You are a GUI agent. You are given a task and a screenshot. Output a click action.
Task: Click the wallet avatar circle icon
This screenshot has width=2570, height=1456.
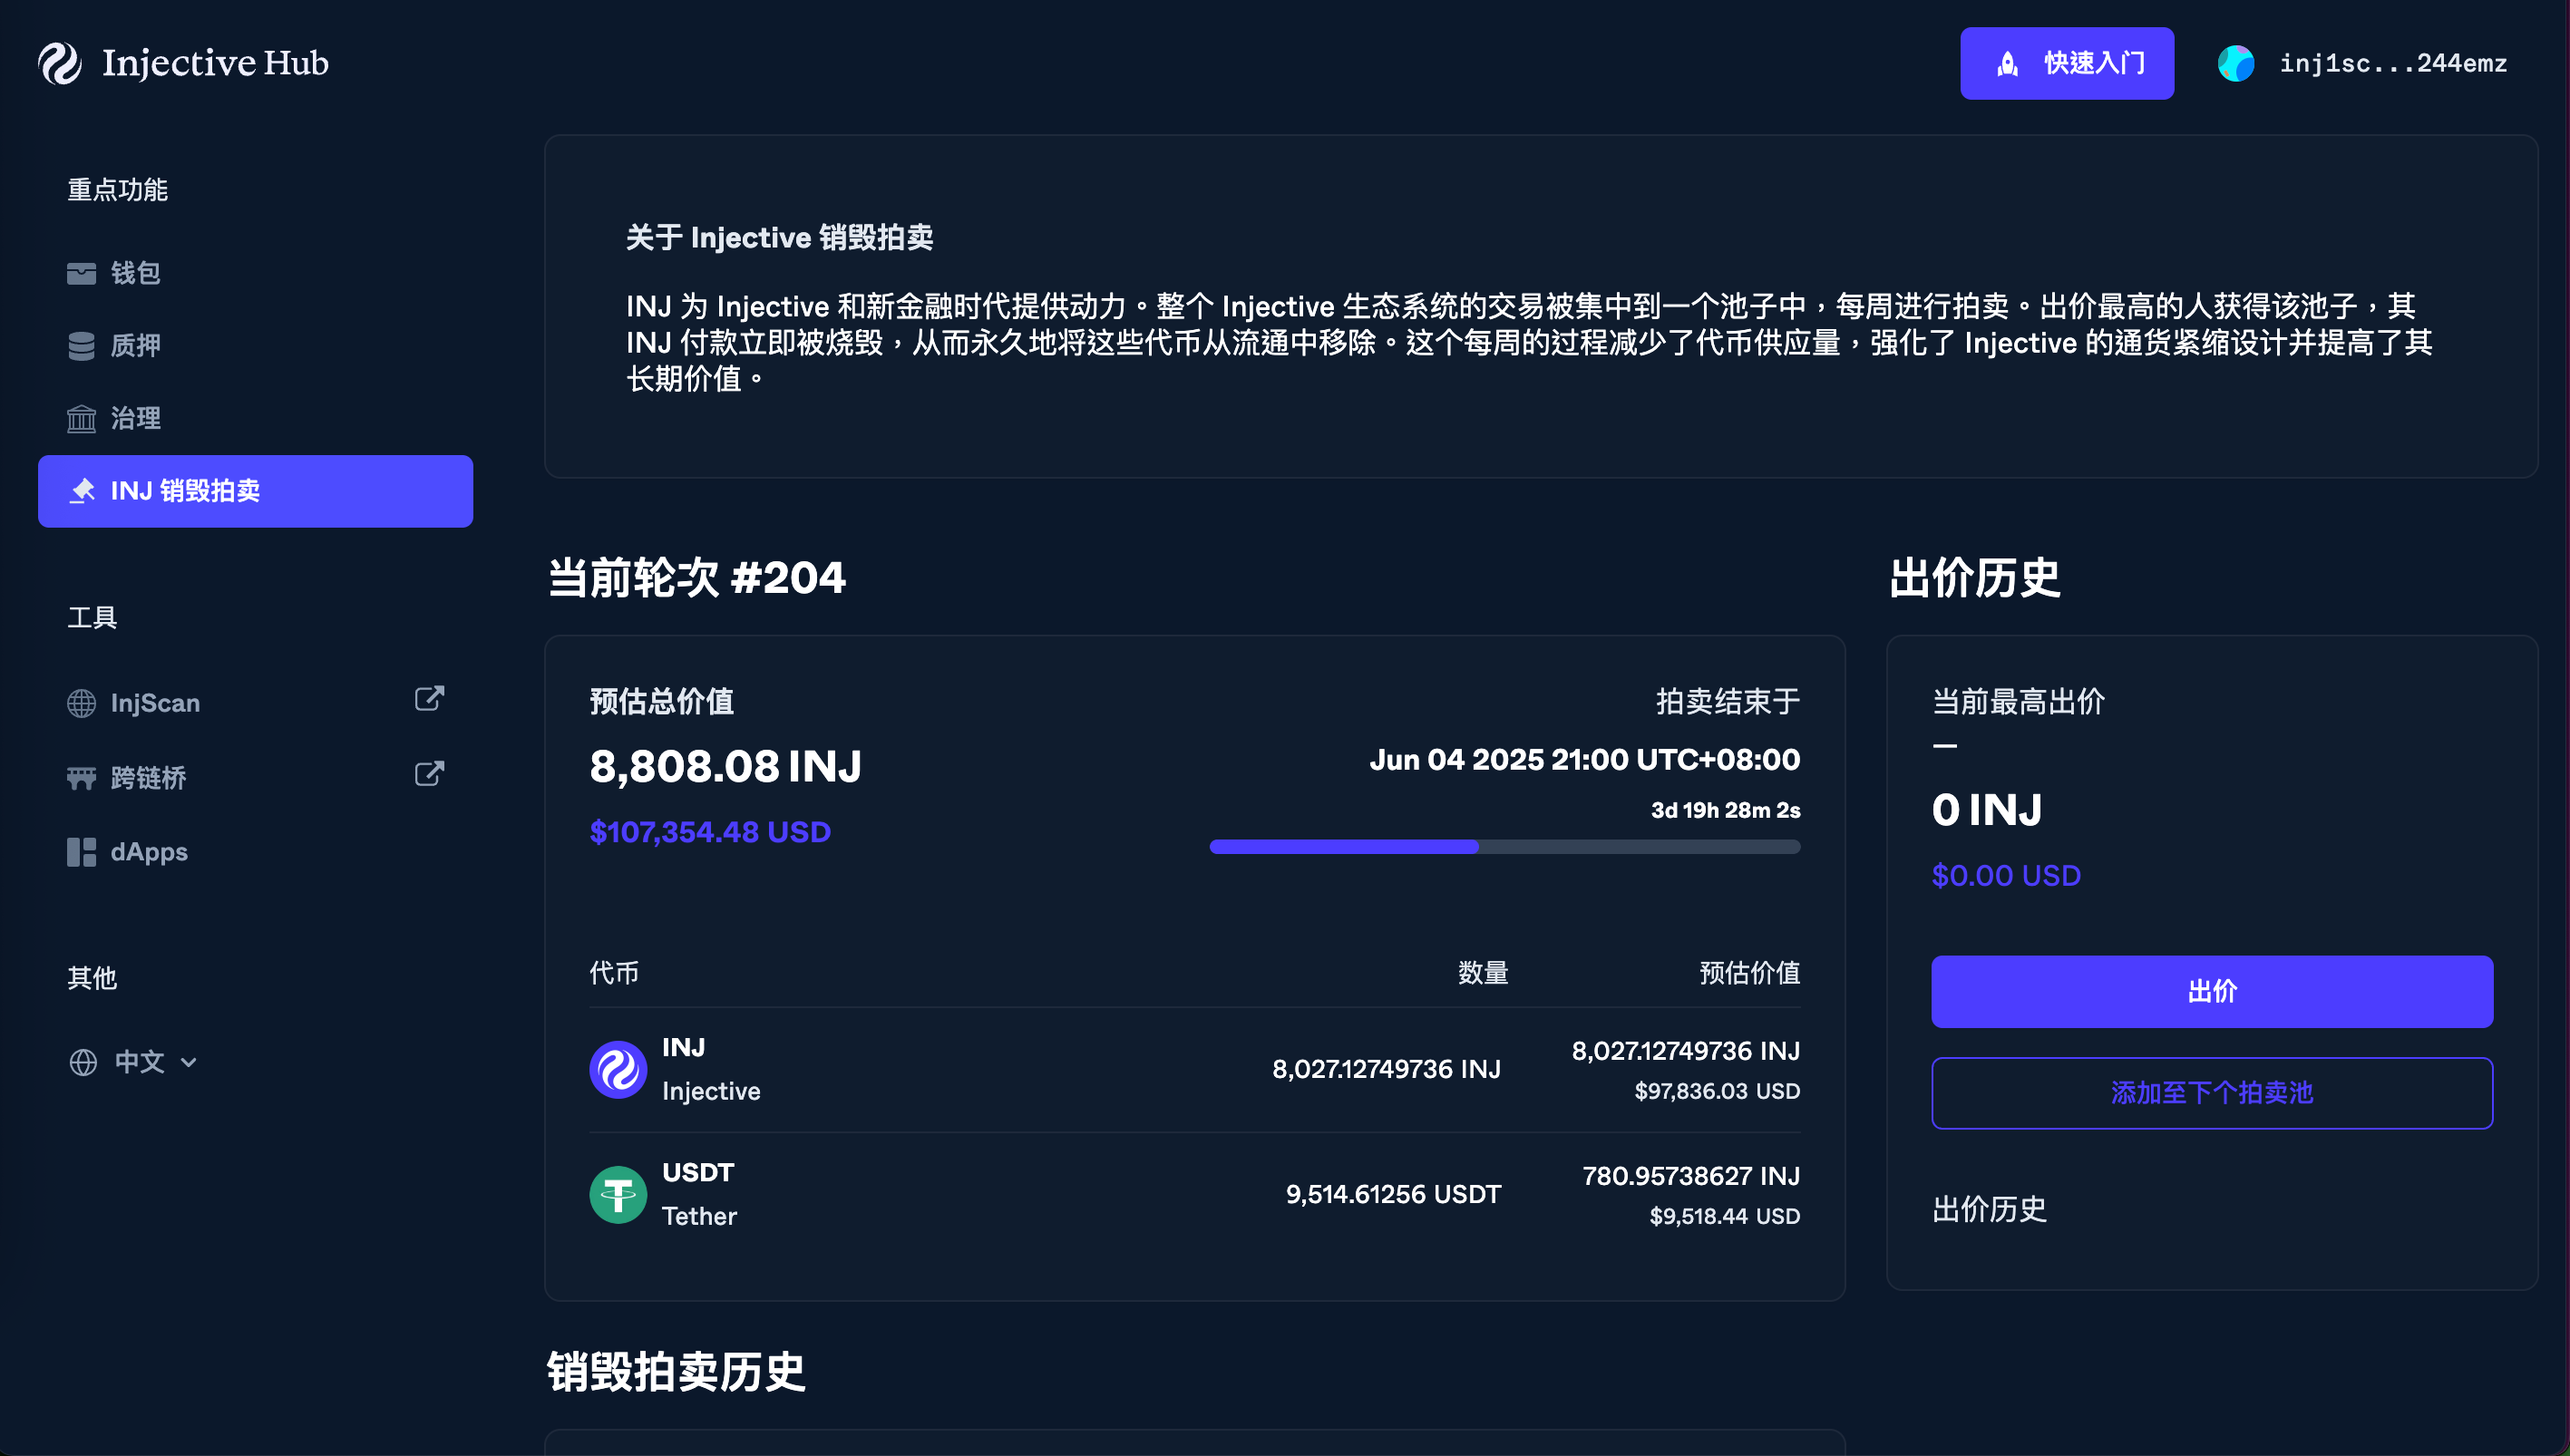click(2235, 64)
